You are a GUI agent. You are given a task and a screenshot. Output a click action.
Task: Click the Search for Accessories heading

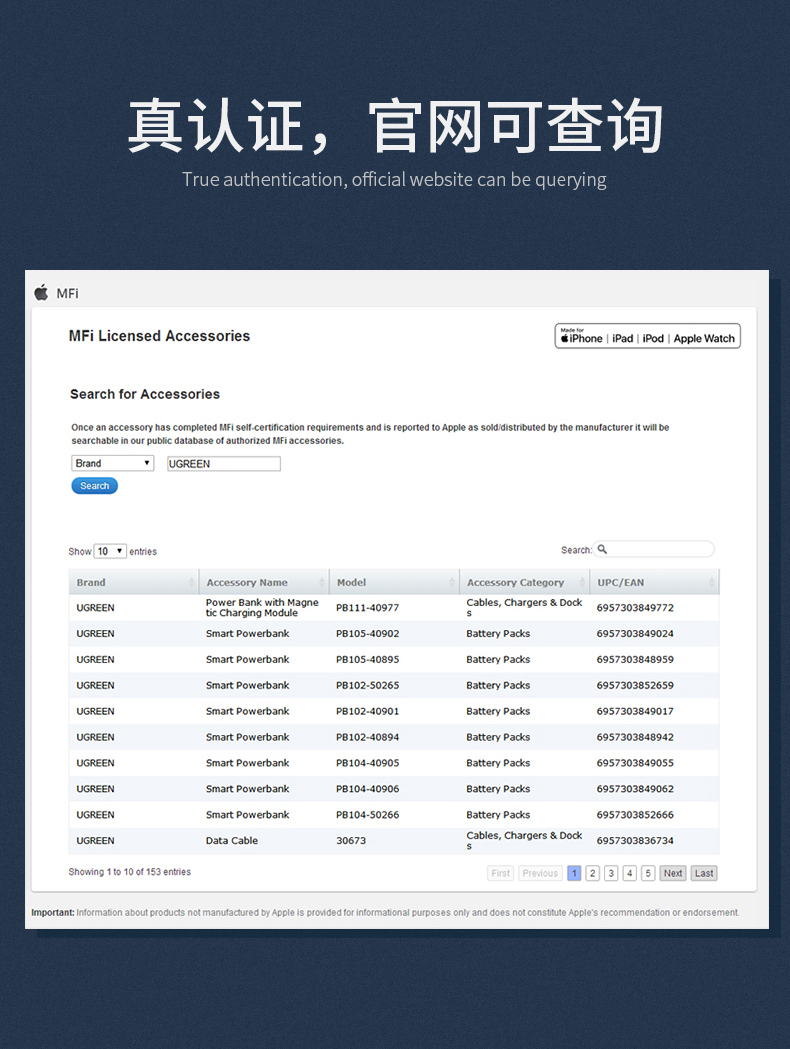click(x=145, y=394)
